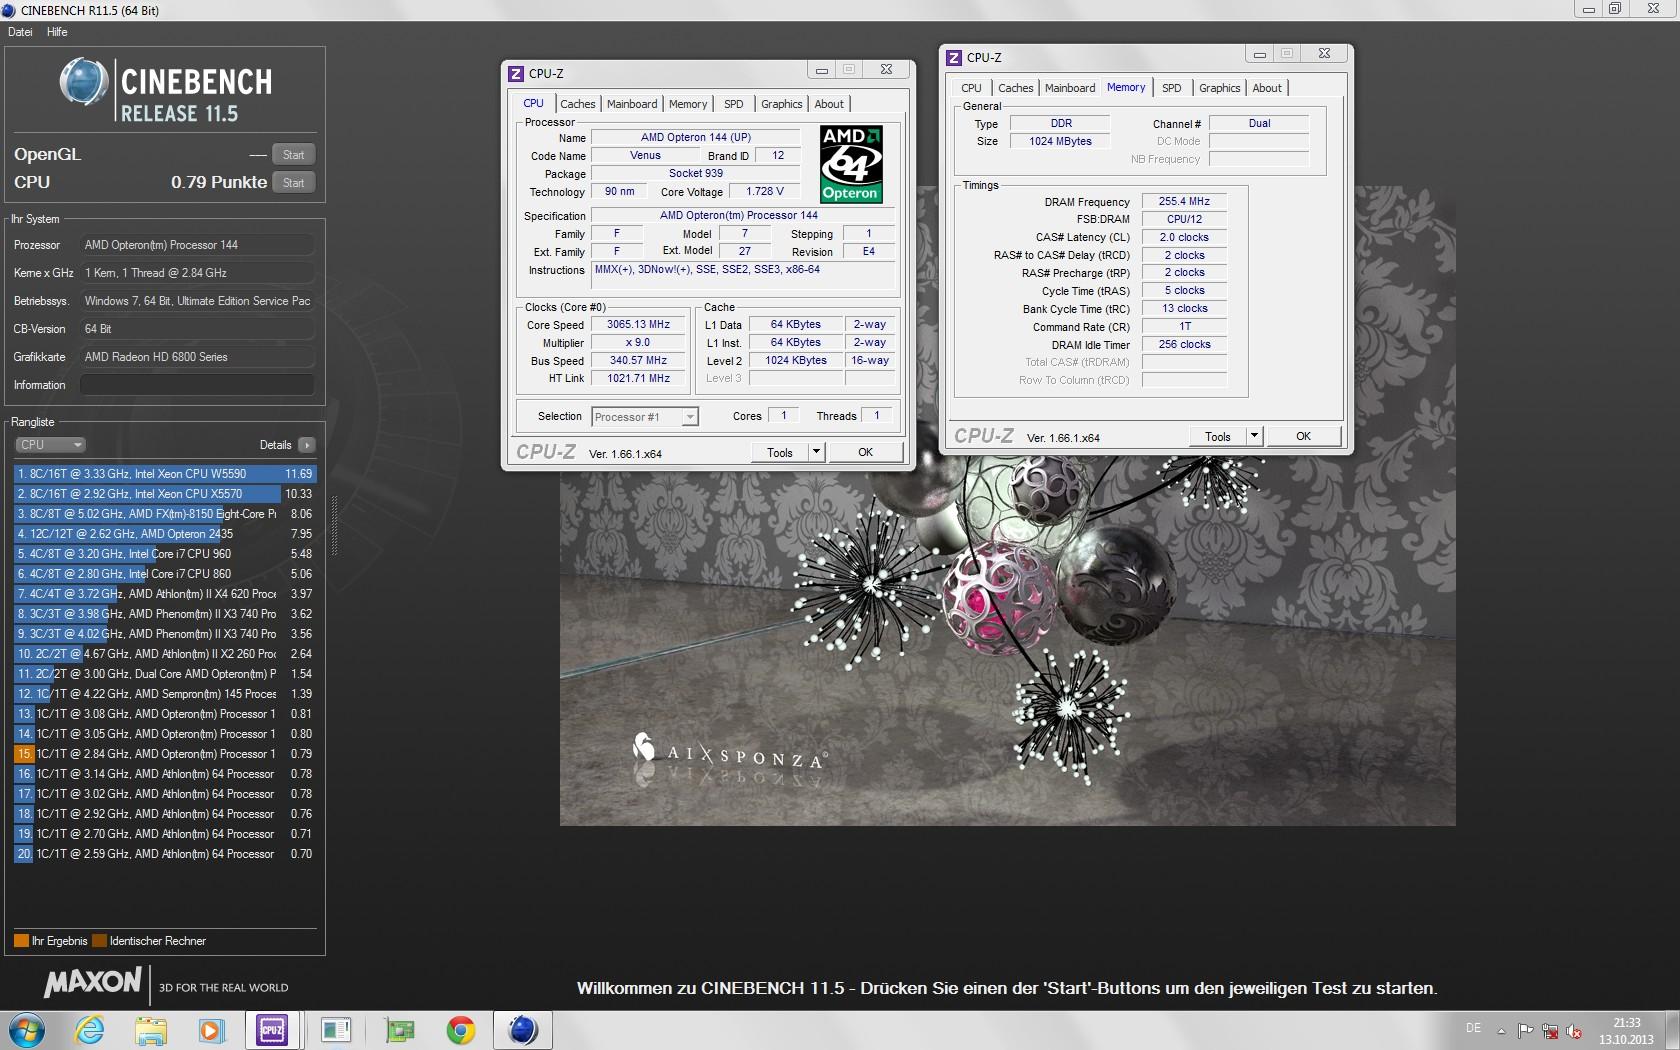Open the Hilfe menu

(x=57, y=32)
